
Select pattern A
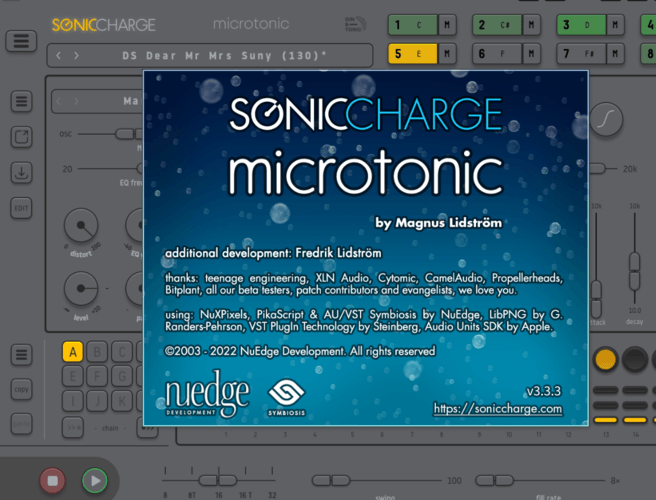click(x=73, y=352)
